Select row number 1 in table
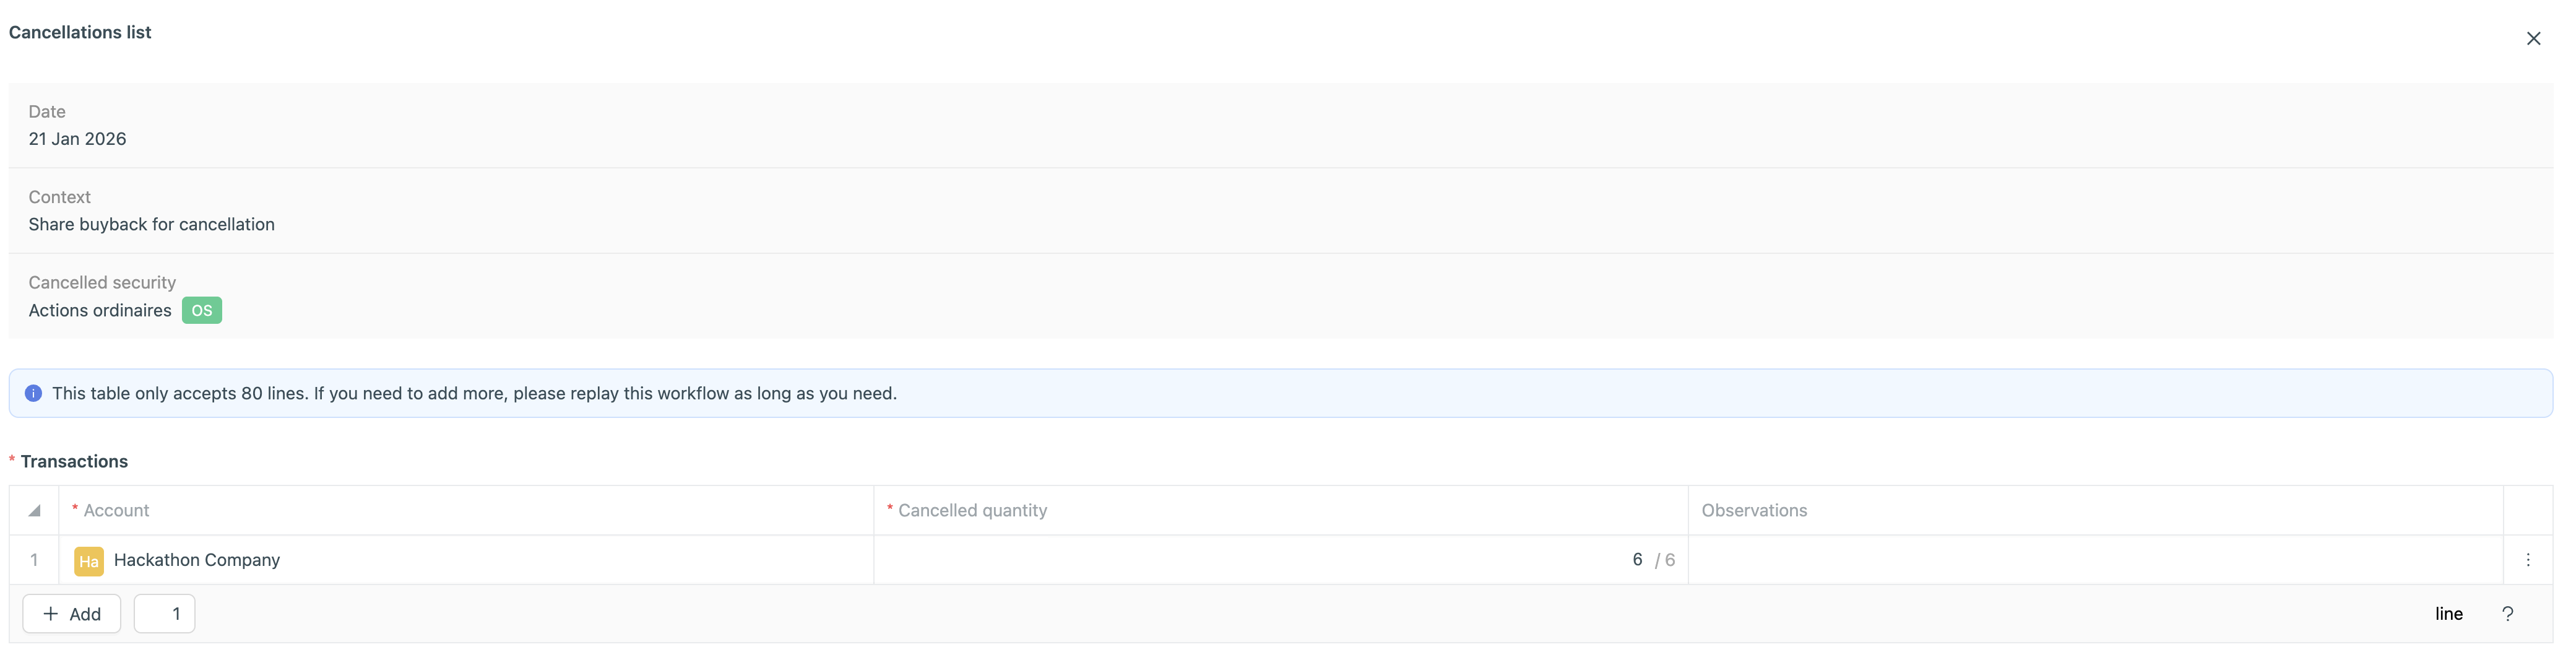 pos(34,560)
